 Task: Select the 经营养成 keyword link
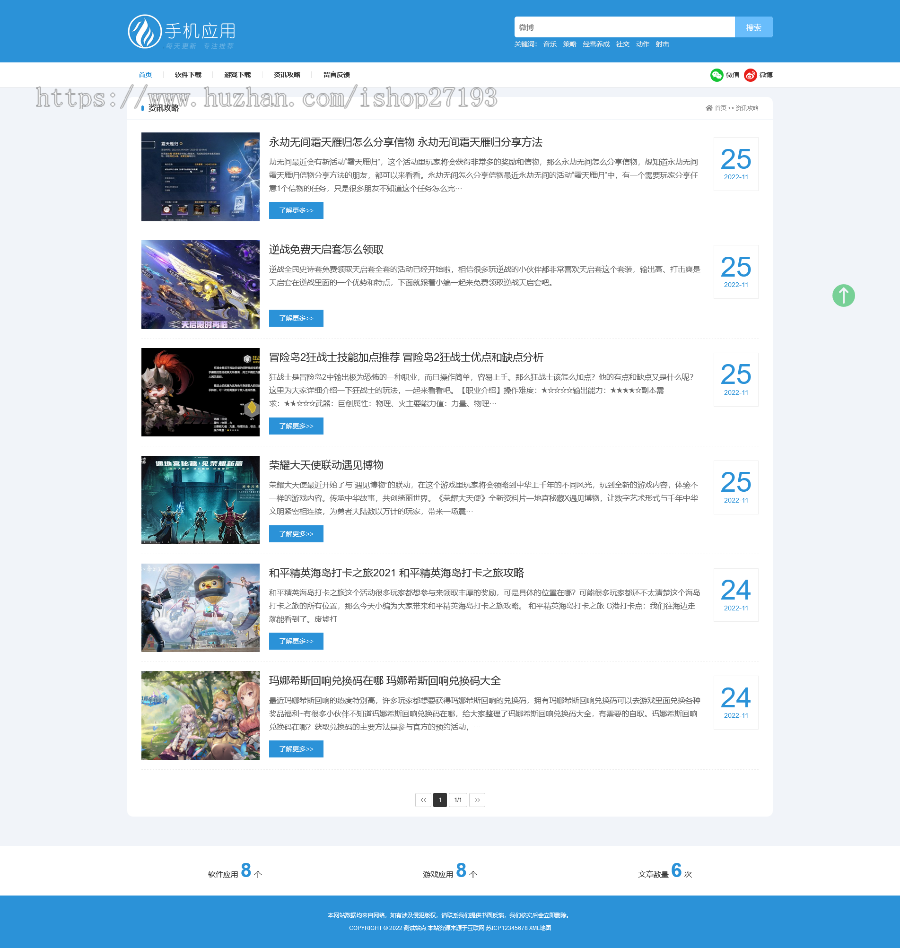click(596, 44)
